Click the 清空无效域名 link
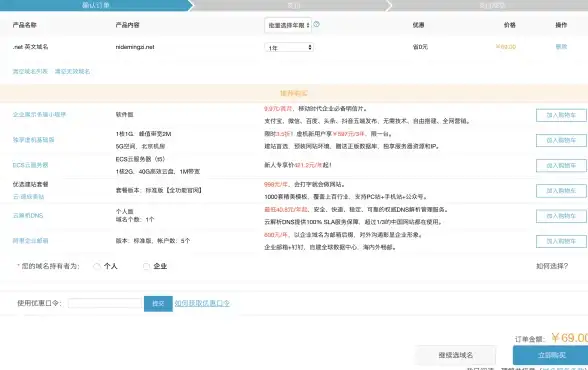Screen dimensions: 588x370 pos(72,71)
